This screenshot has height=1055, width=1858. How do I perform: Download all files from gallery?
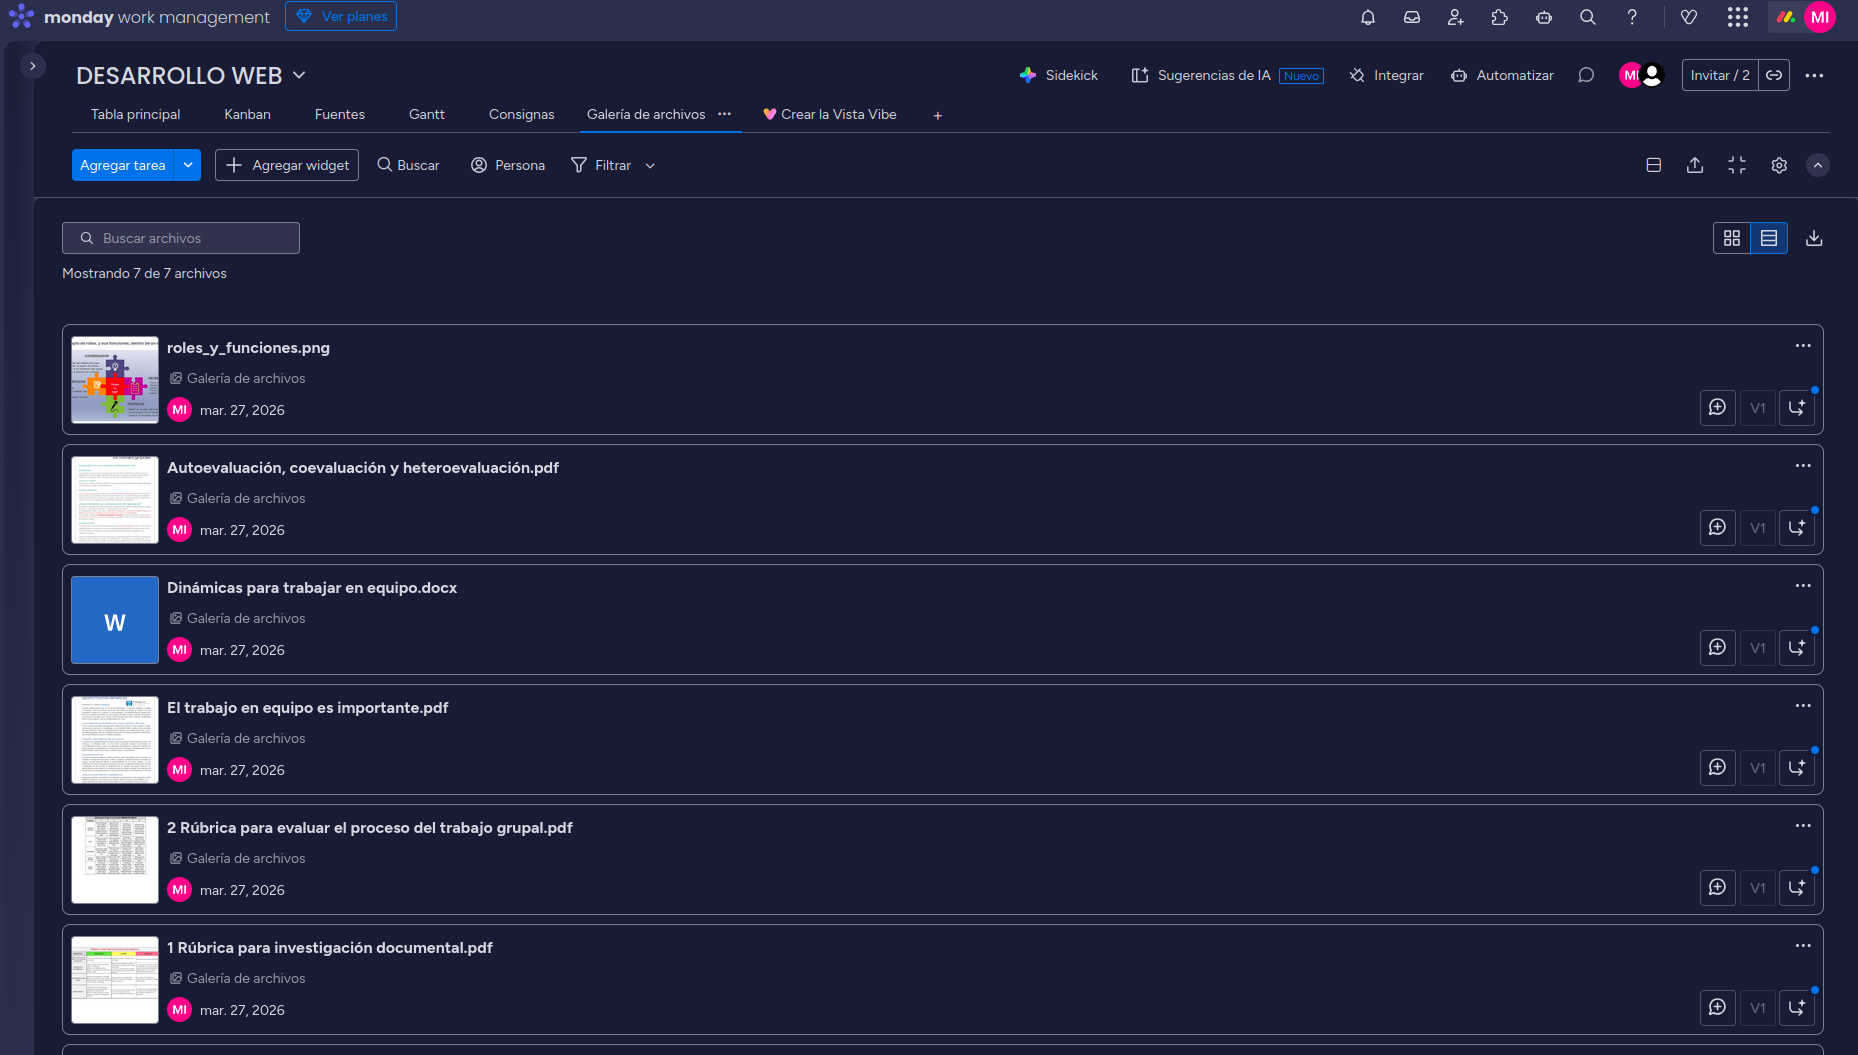pos(1814,238)
